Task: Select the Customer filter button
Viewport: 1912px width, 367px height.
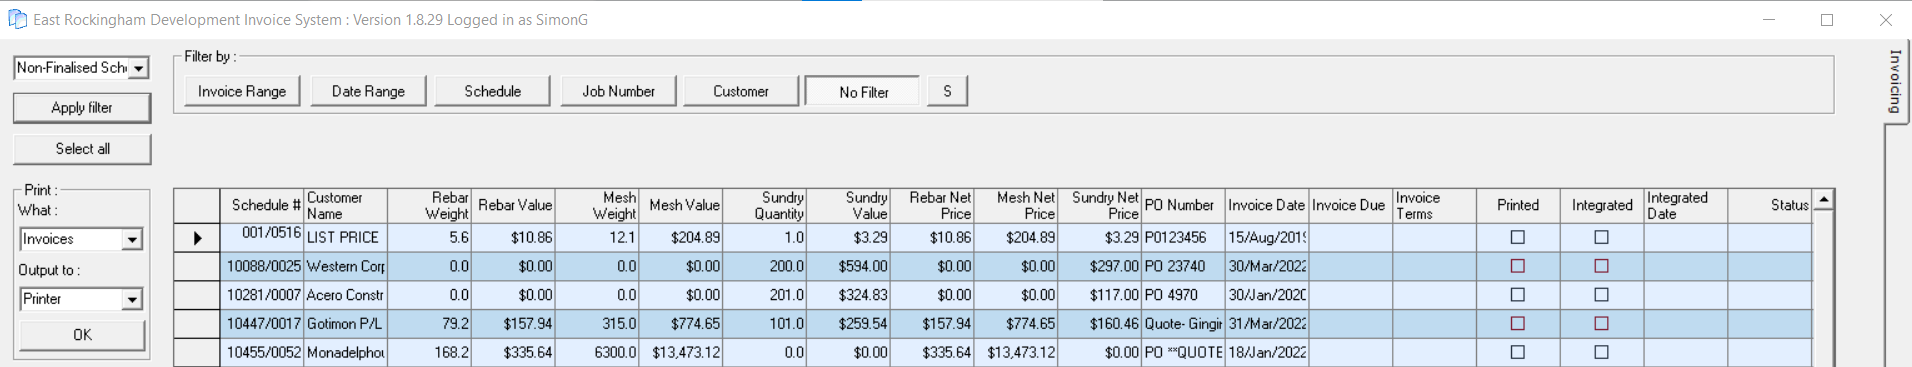Action: pyautogui.click(x=741, y=91)
